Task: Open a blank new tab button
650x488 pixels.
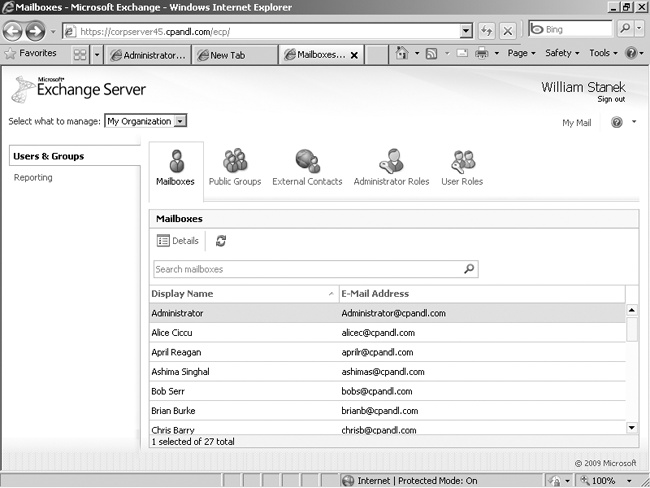Action: click(x=376, y=55)
